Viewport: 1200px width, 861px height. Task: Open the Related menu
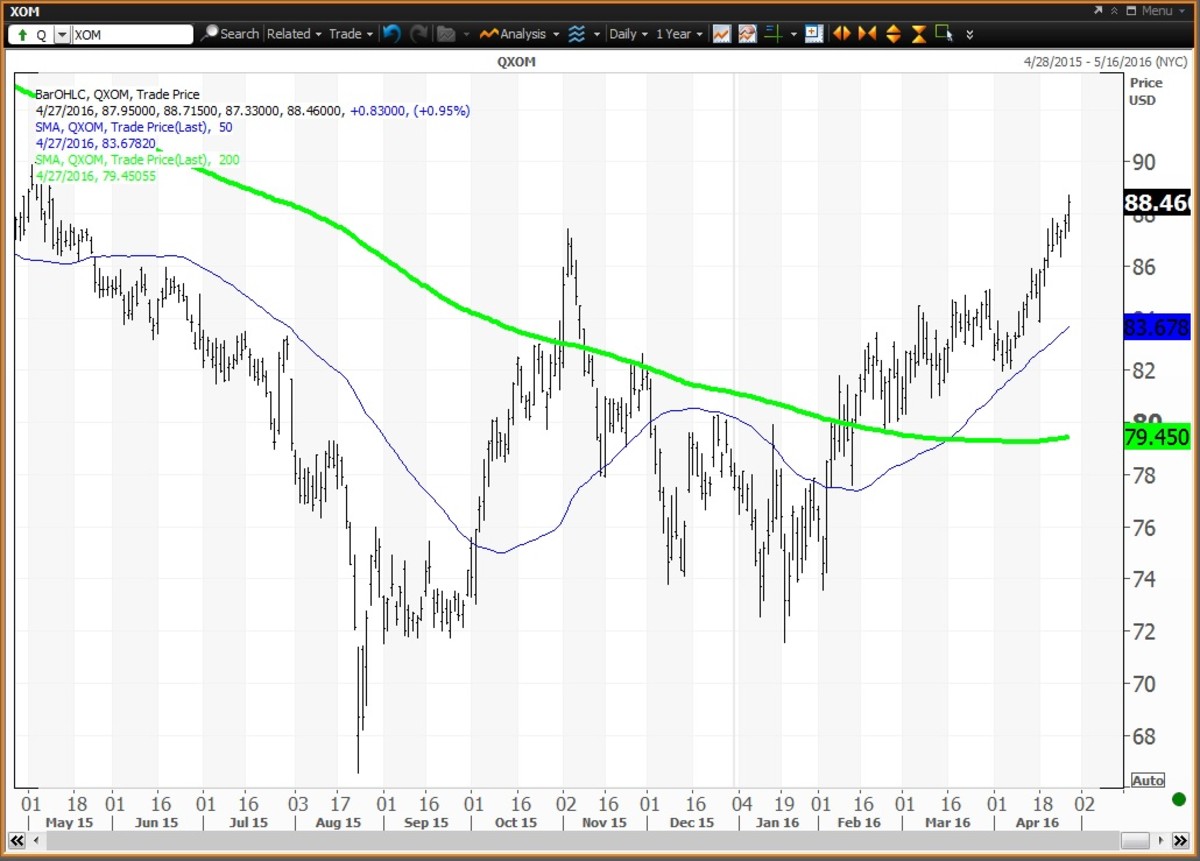coord(294,34)
